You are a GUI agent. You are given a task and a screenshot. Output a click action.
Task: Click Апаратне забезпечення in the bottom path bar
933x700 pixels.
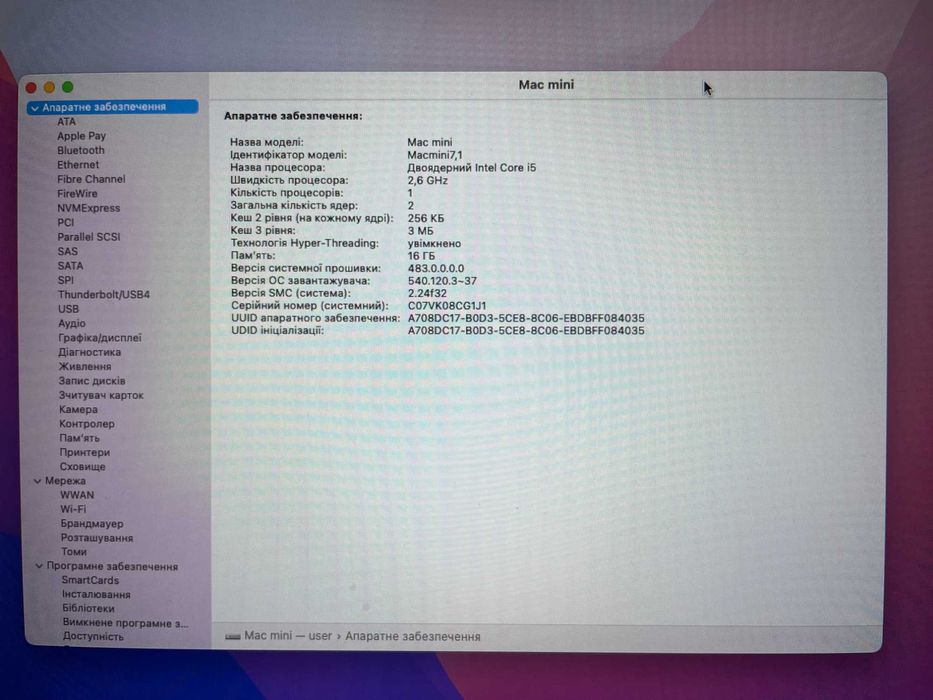coord(413,637)
